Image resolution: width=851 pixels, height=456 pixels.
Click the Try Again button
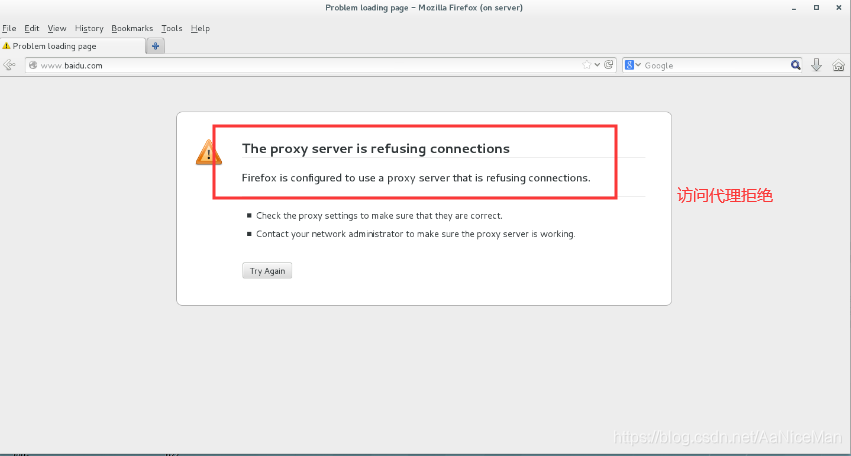click(267, 271)
